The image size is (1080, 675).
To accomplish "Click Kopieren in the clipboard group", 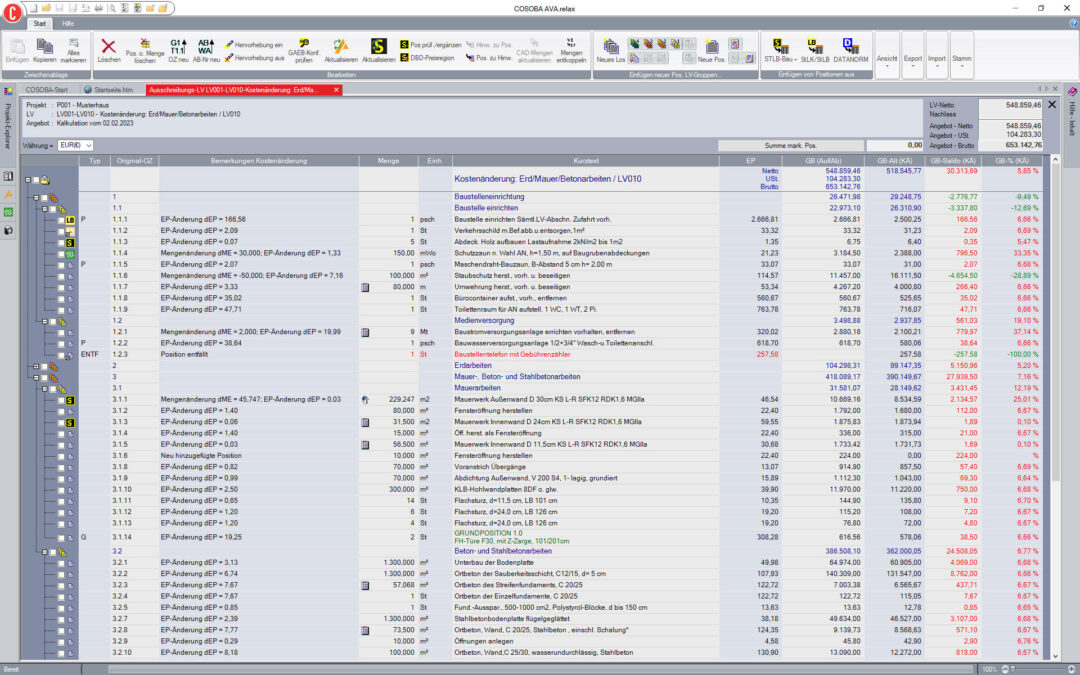I will (45, 51).
